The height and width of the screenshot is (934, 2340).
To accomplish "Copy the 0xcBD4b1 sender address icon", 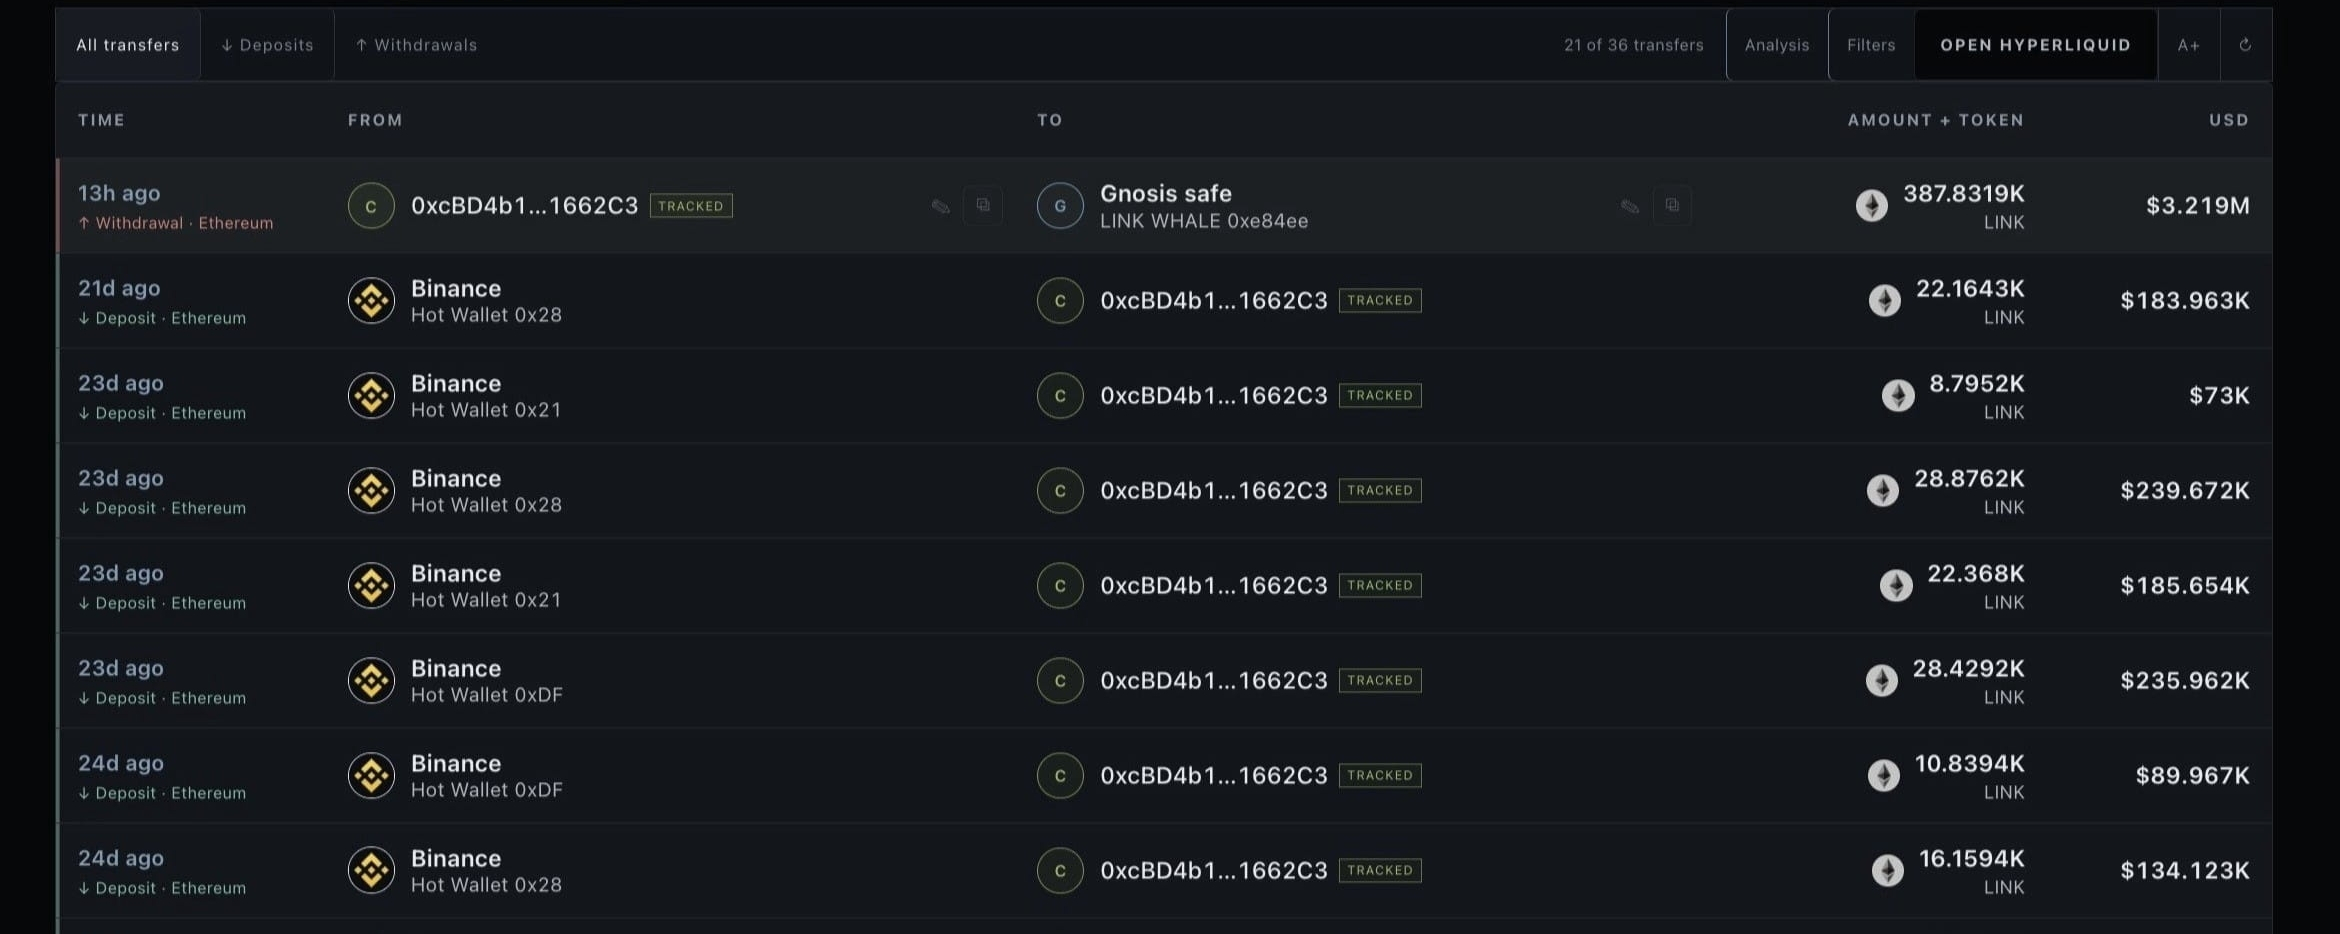I will click(x=983, y=205).
